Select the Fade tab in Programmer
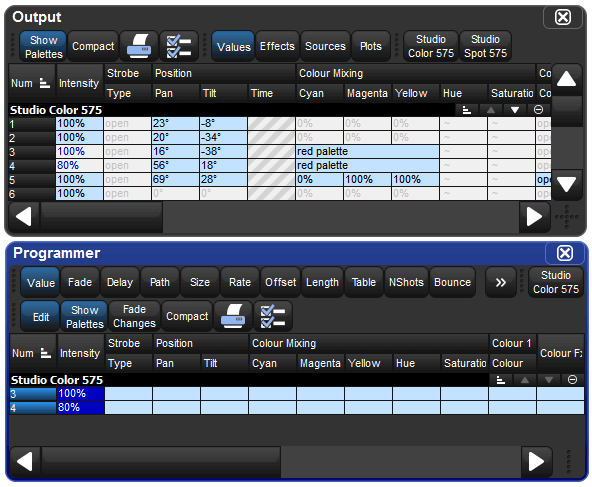Image resolution: width=592 pixels, height=487 pixels. tap(80, 282)
